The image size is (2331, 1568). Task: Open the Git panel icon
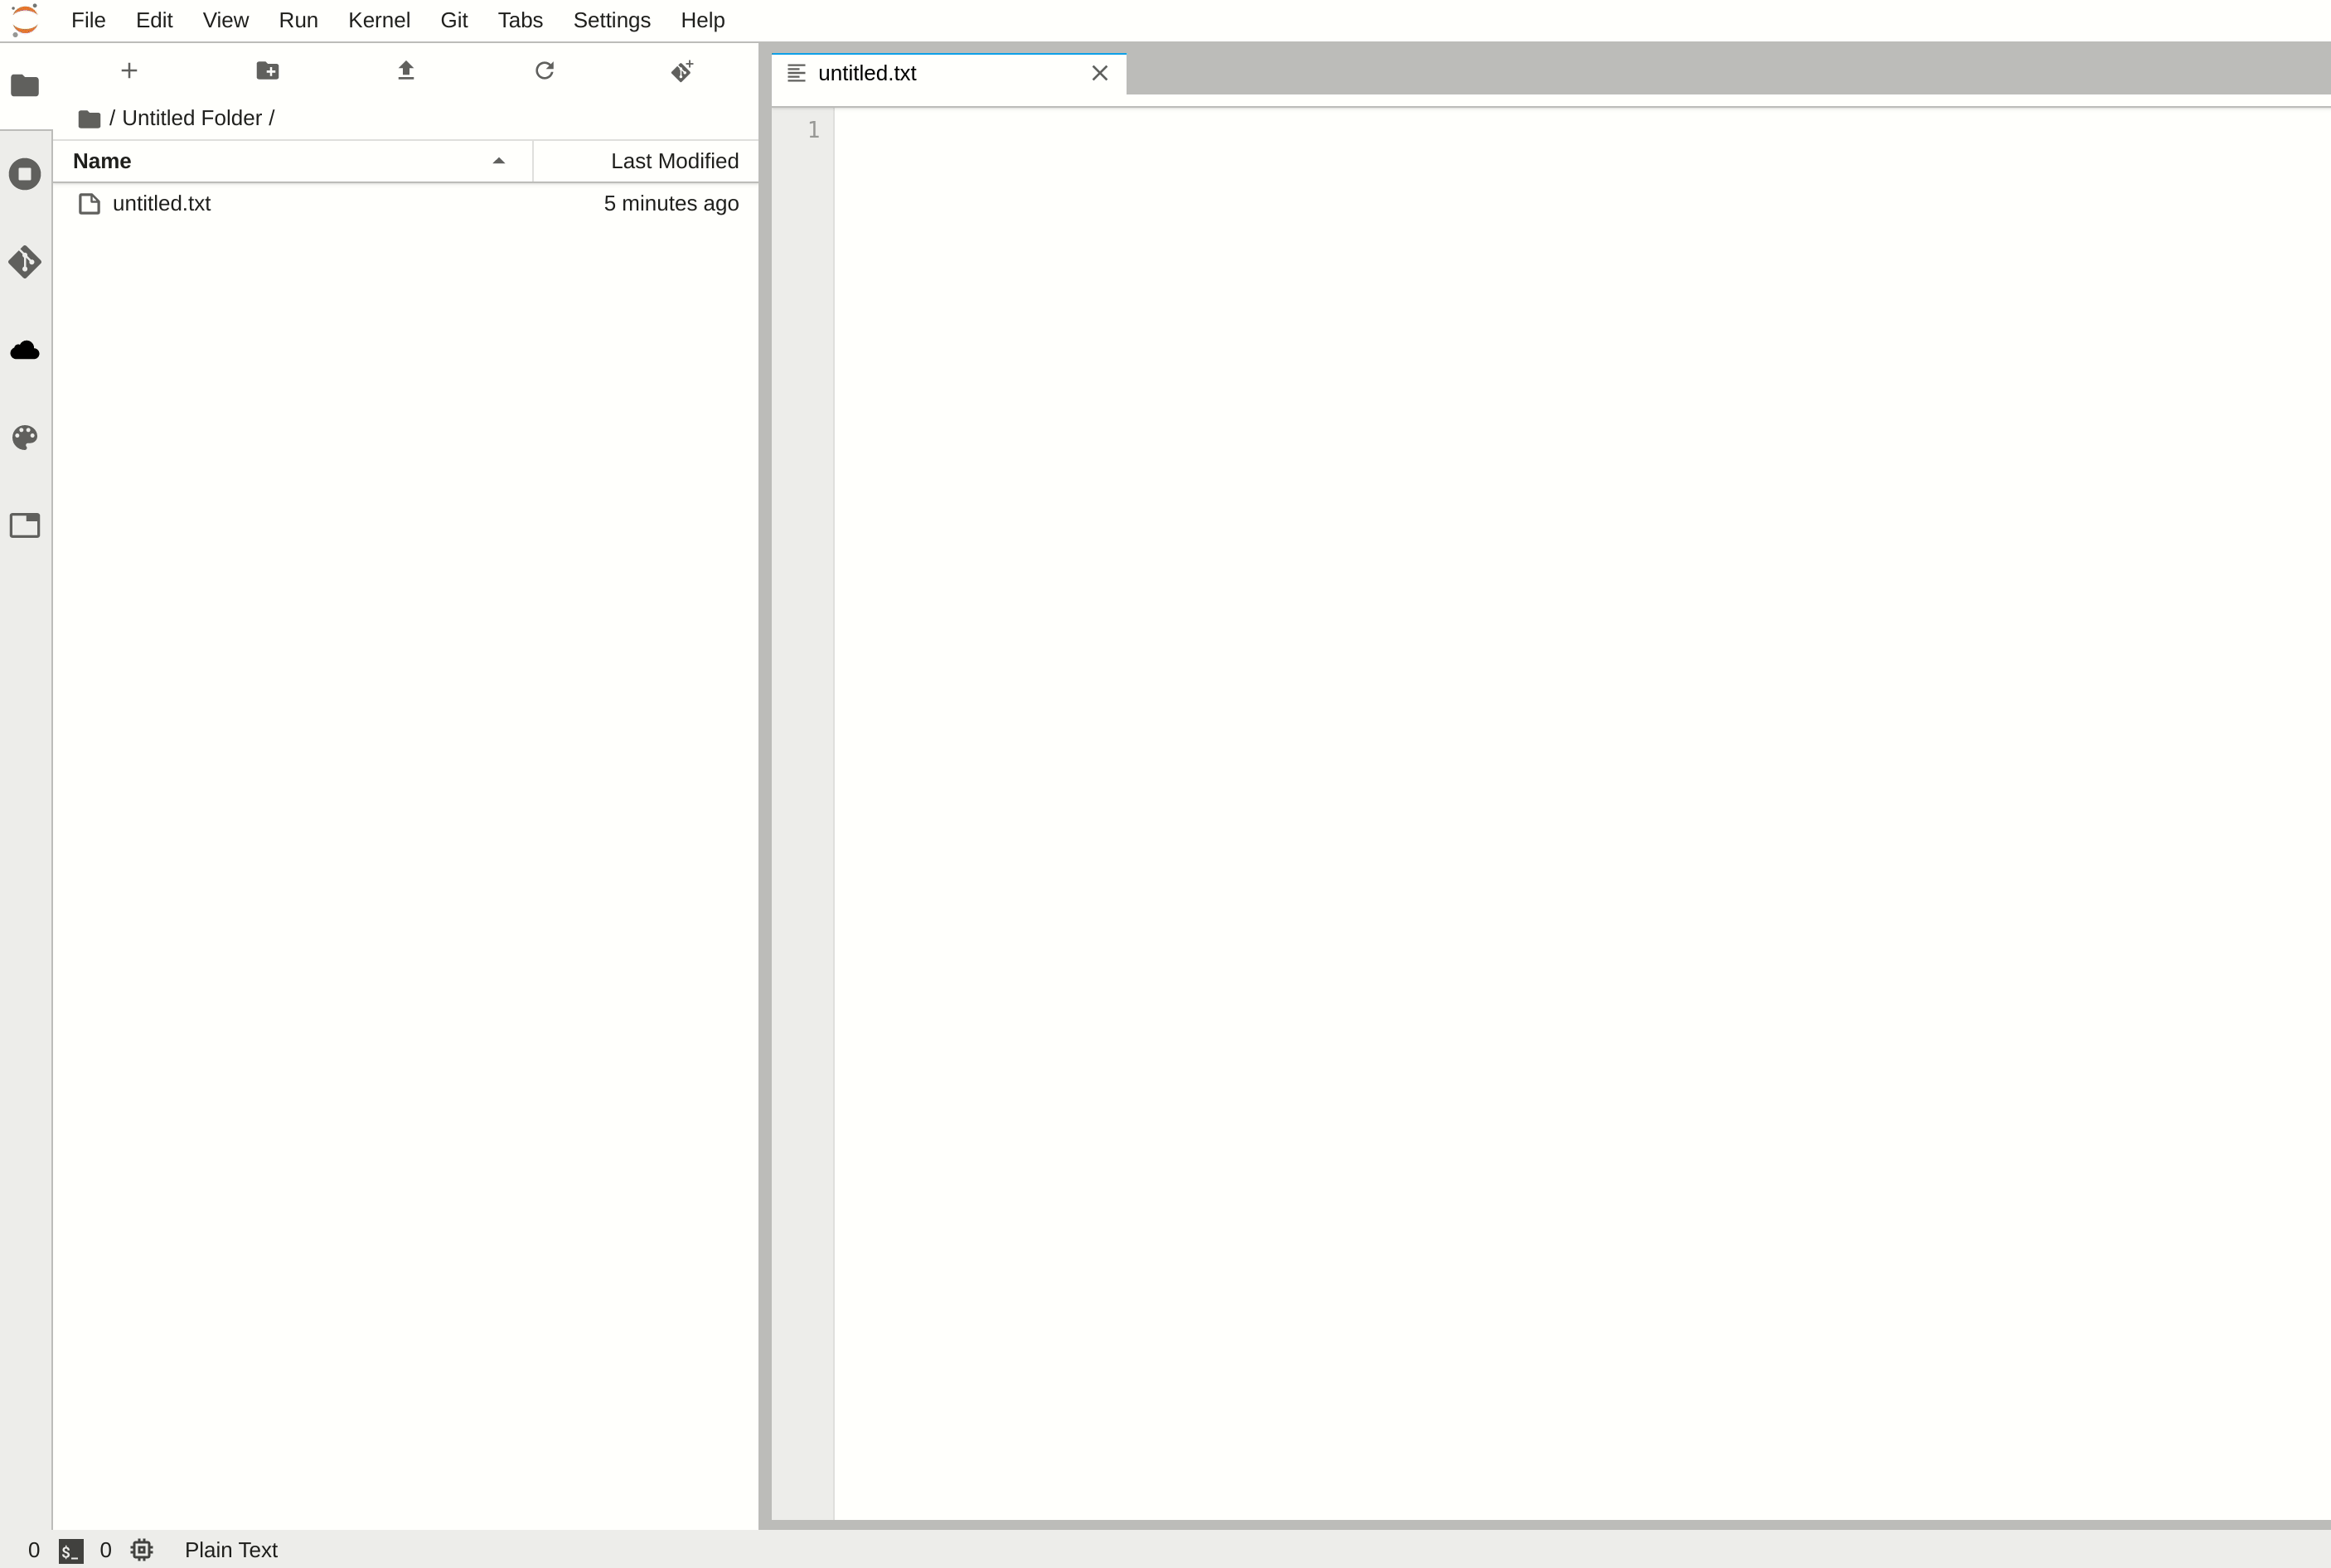coord(25,263)
